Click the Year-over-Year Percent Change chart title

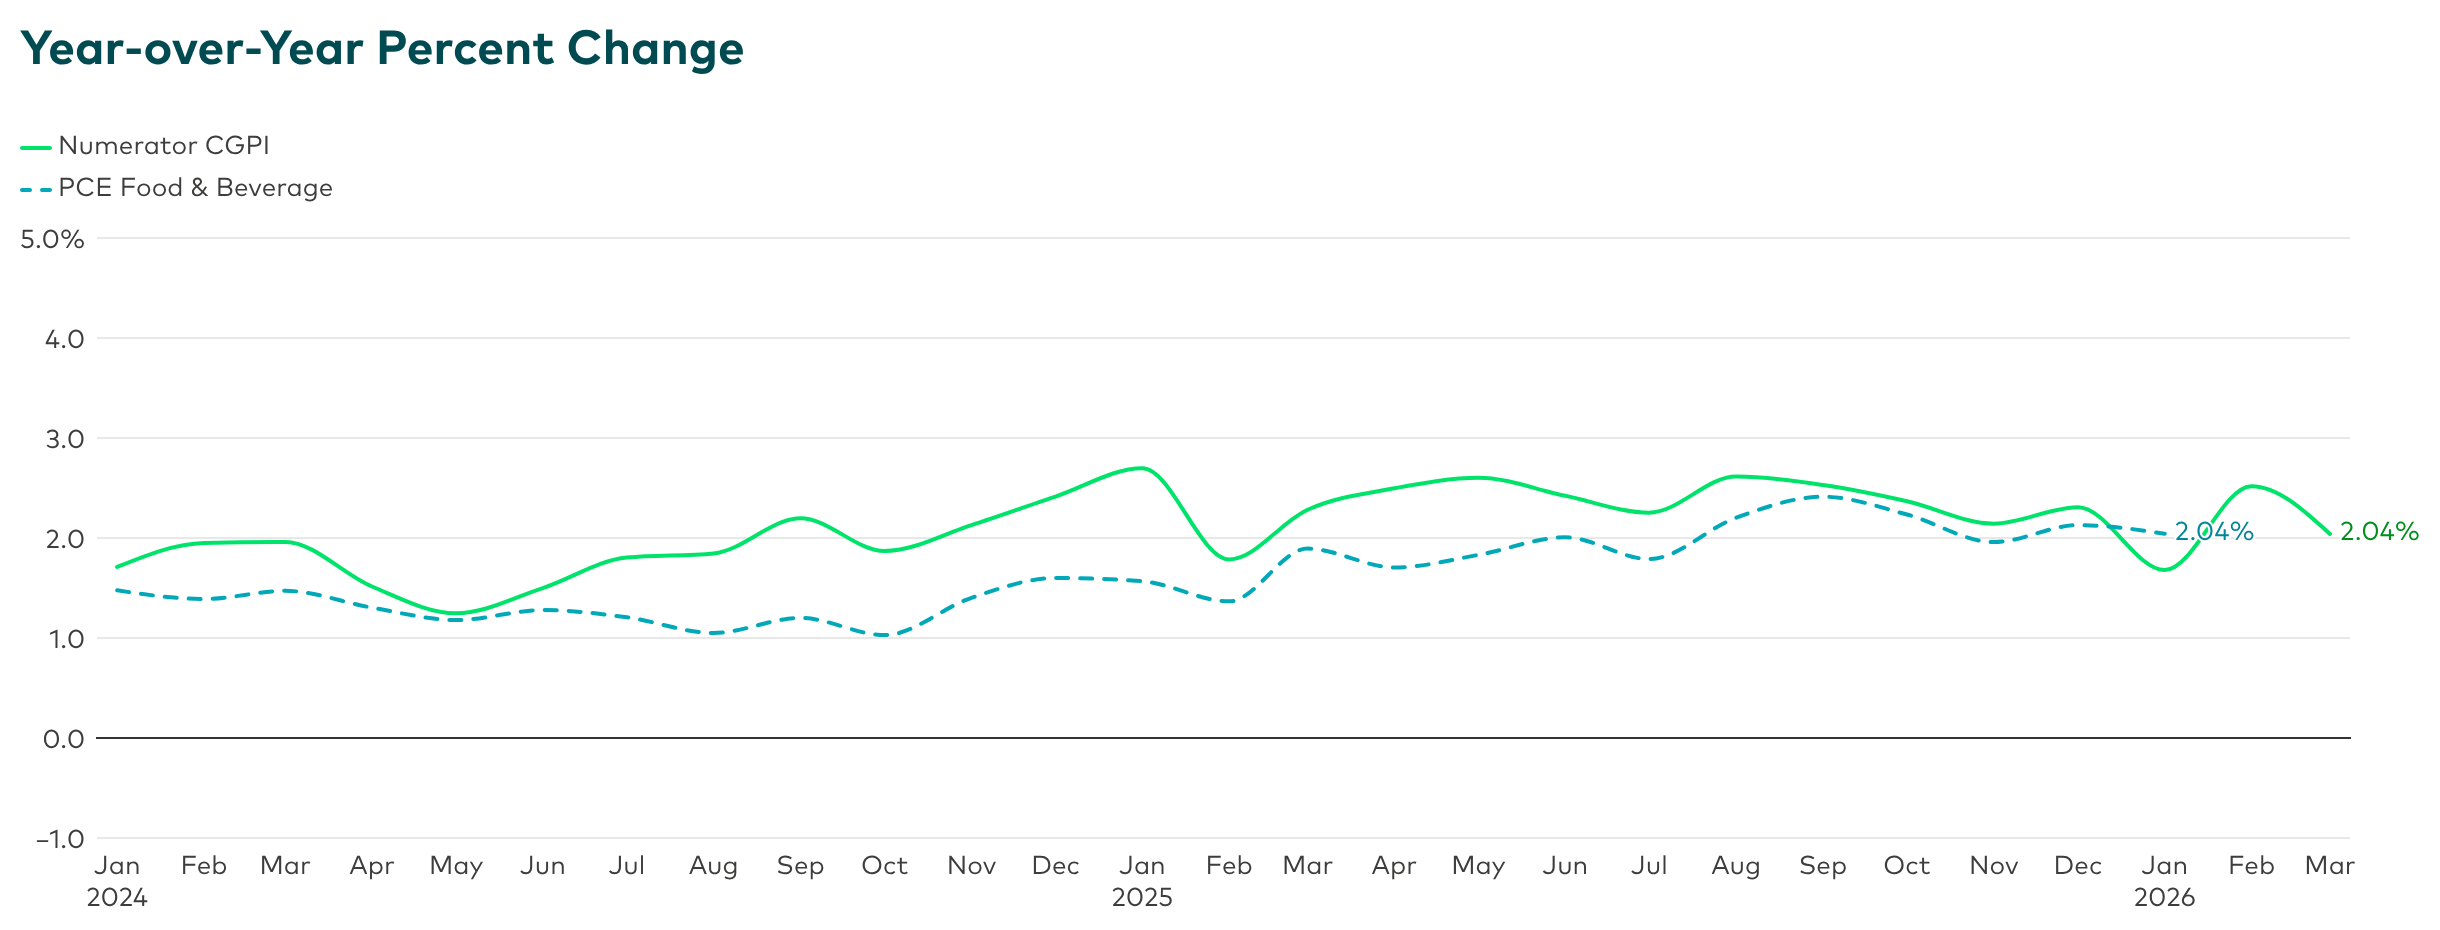coord(382,48)
